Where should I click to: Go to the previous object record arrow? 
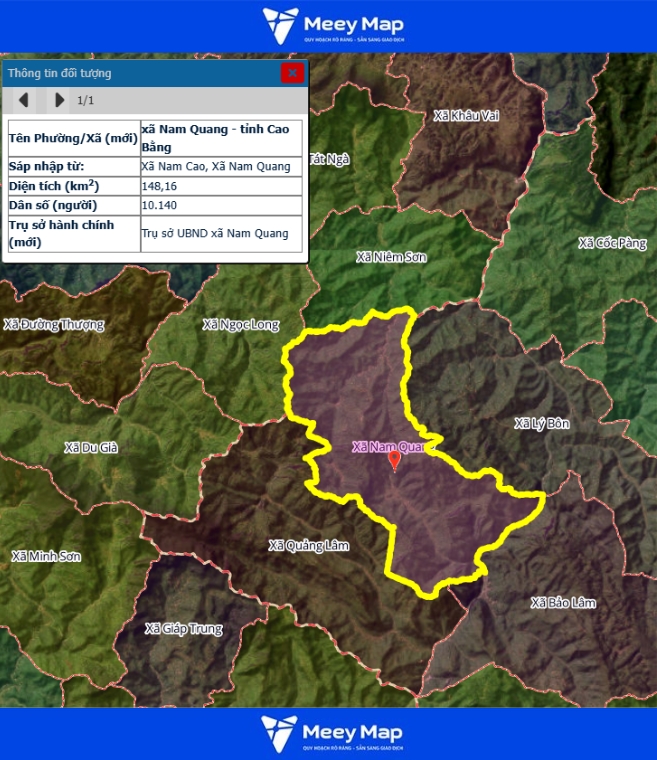click(24, 100)
